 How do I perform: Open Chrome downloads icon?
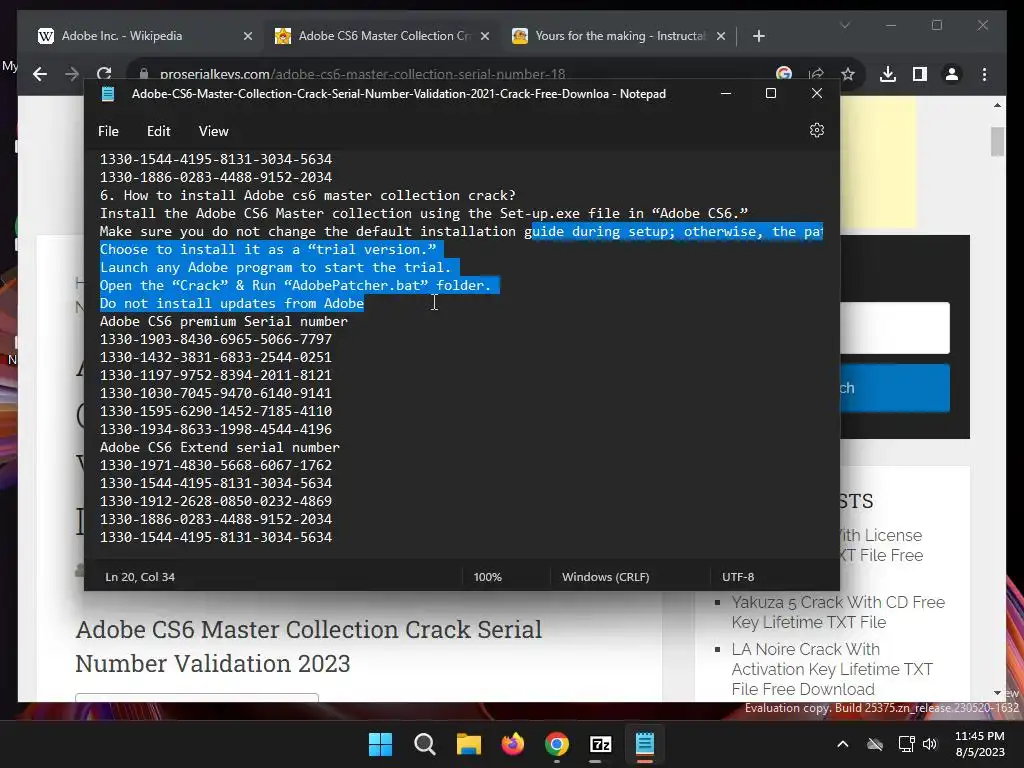click(x=888, y=74)
